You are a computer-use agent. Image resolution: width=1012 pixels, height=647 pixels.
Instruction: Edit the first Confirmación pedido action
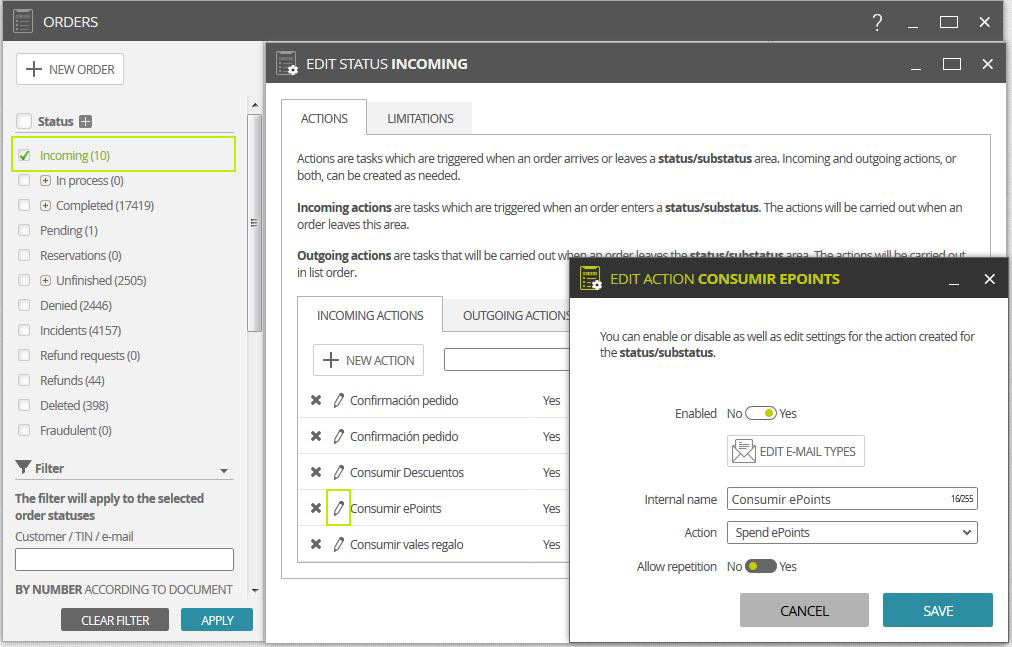[338, 400]
